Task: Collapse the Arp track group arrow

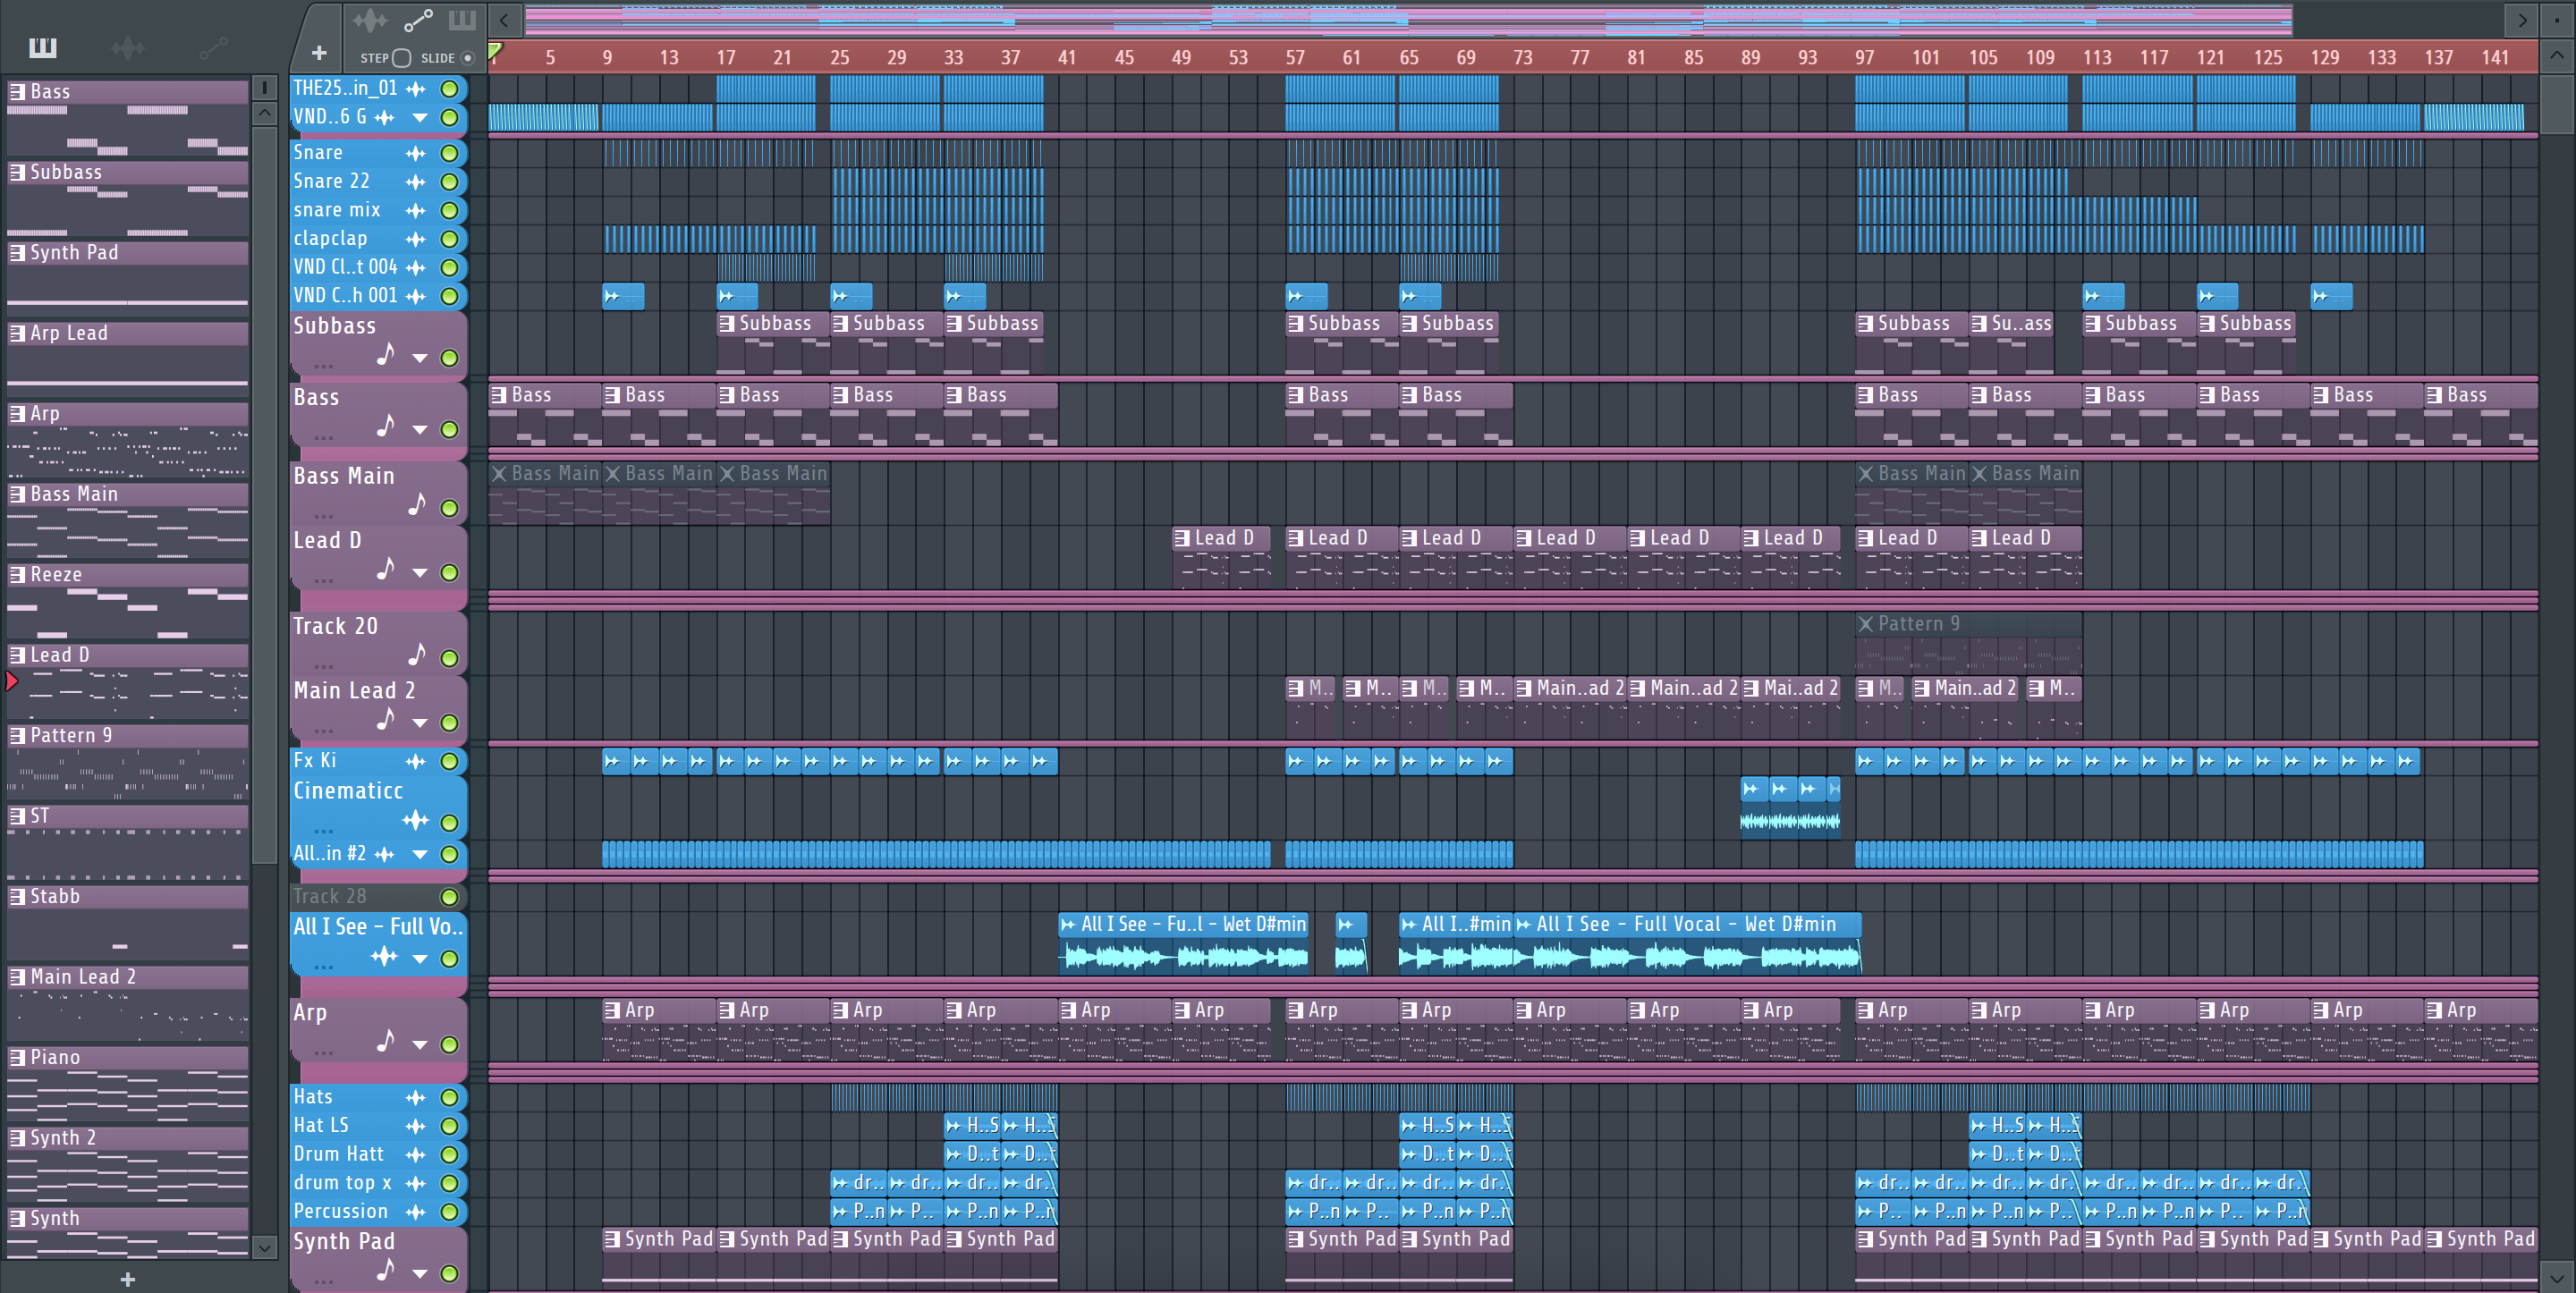Action: click(x=420, y=1045)
